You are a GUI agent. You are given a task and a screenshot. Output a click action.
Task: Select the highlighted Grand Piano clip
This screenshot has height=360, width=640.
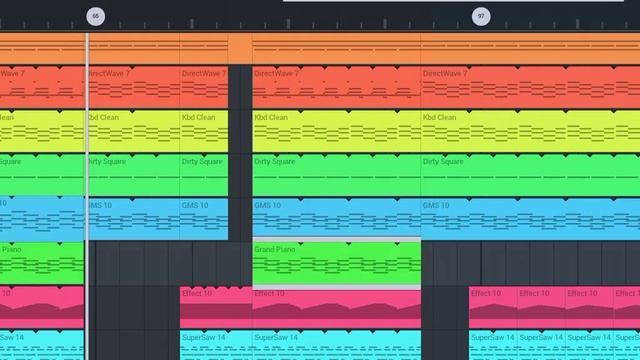click(x=337, y=263)
